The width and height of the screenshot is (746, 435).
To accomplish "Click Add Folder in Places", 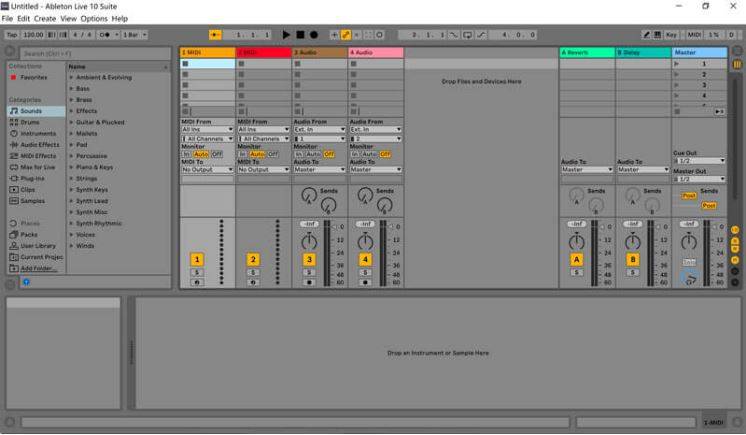I will point(39,268).
